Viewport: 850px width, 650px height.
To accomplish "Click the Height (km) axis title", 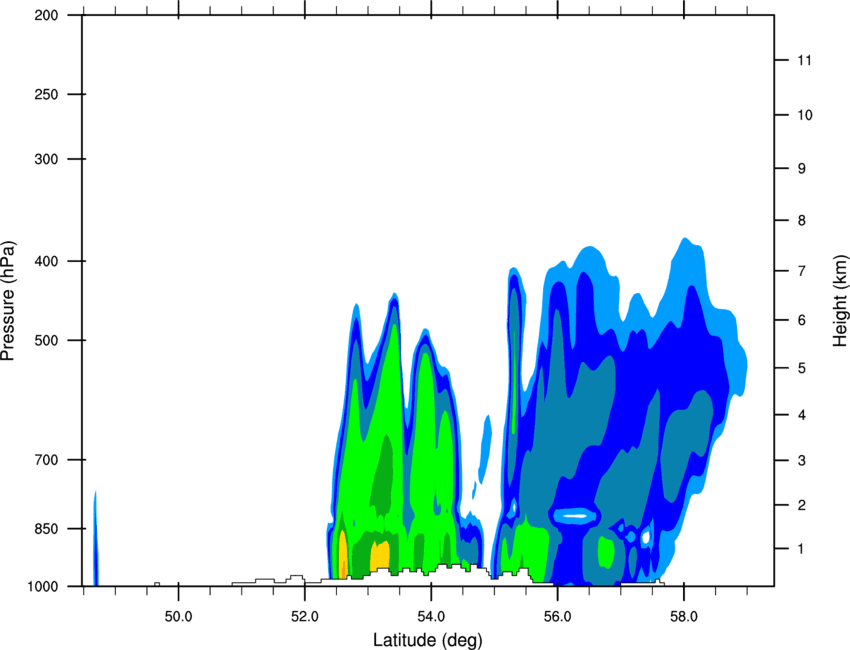I will click(840, 301).
